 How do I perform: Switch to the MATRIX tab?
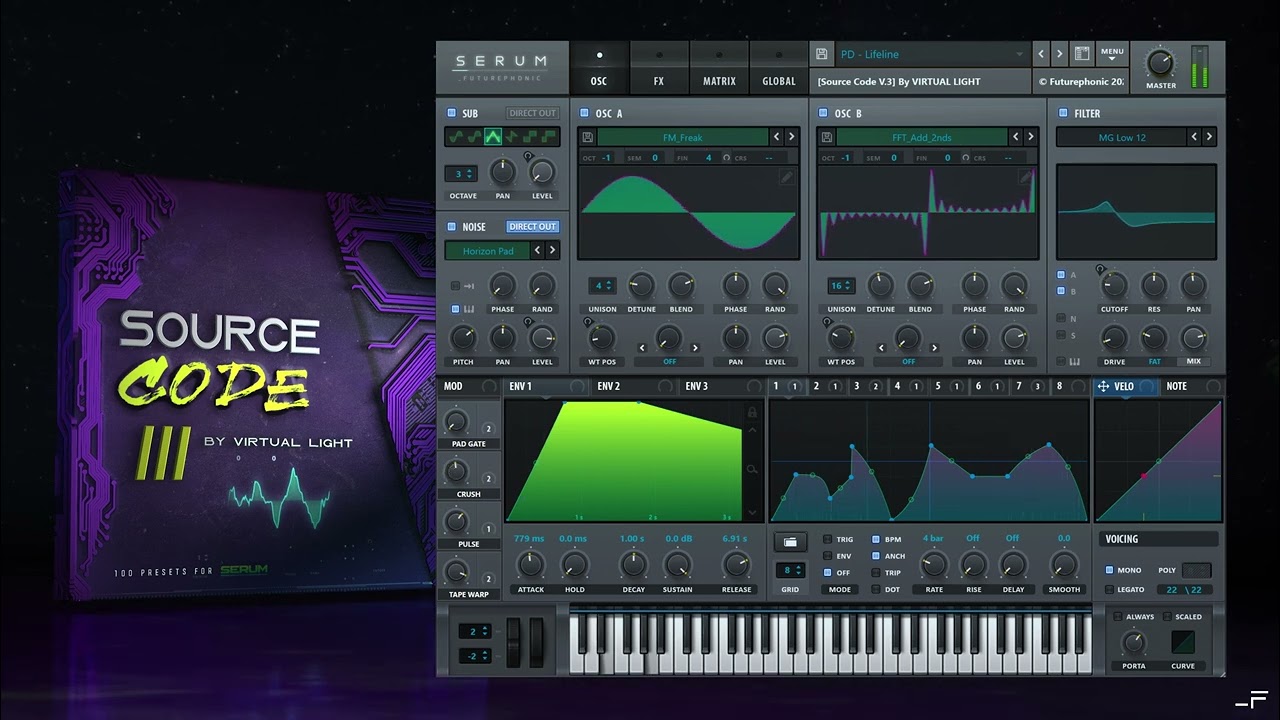pos(719,69)
